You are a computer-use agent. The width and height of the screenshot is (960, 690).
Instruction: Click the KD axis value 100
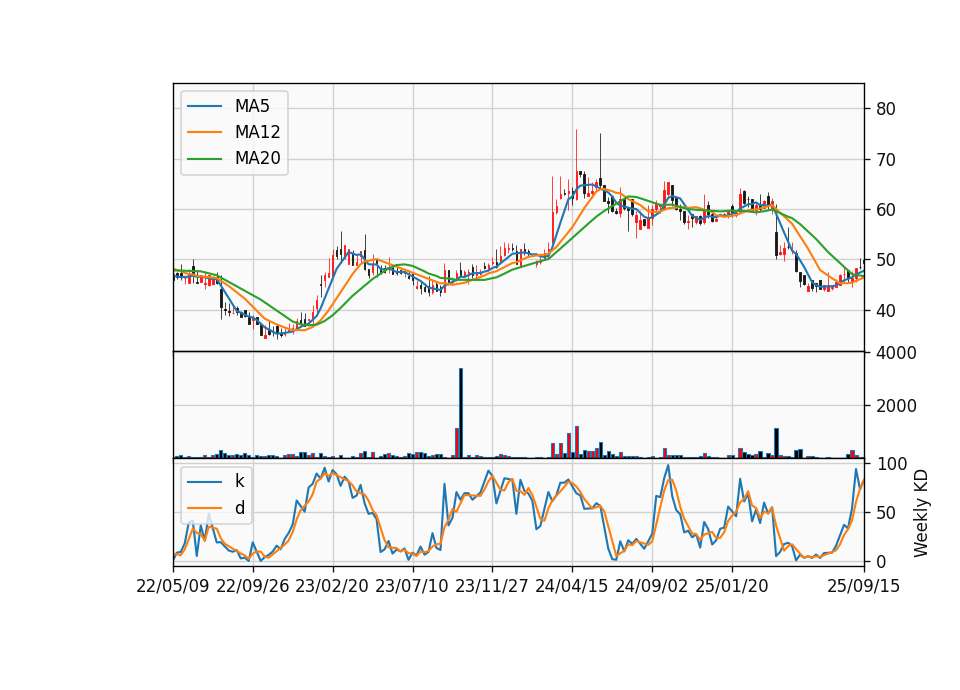891,464
